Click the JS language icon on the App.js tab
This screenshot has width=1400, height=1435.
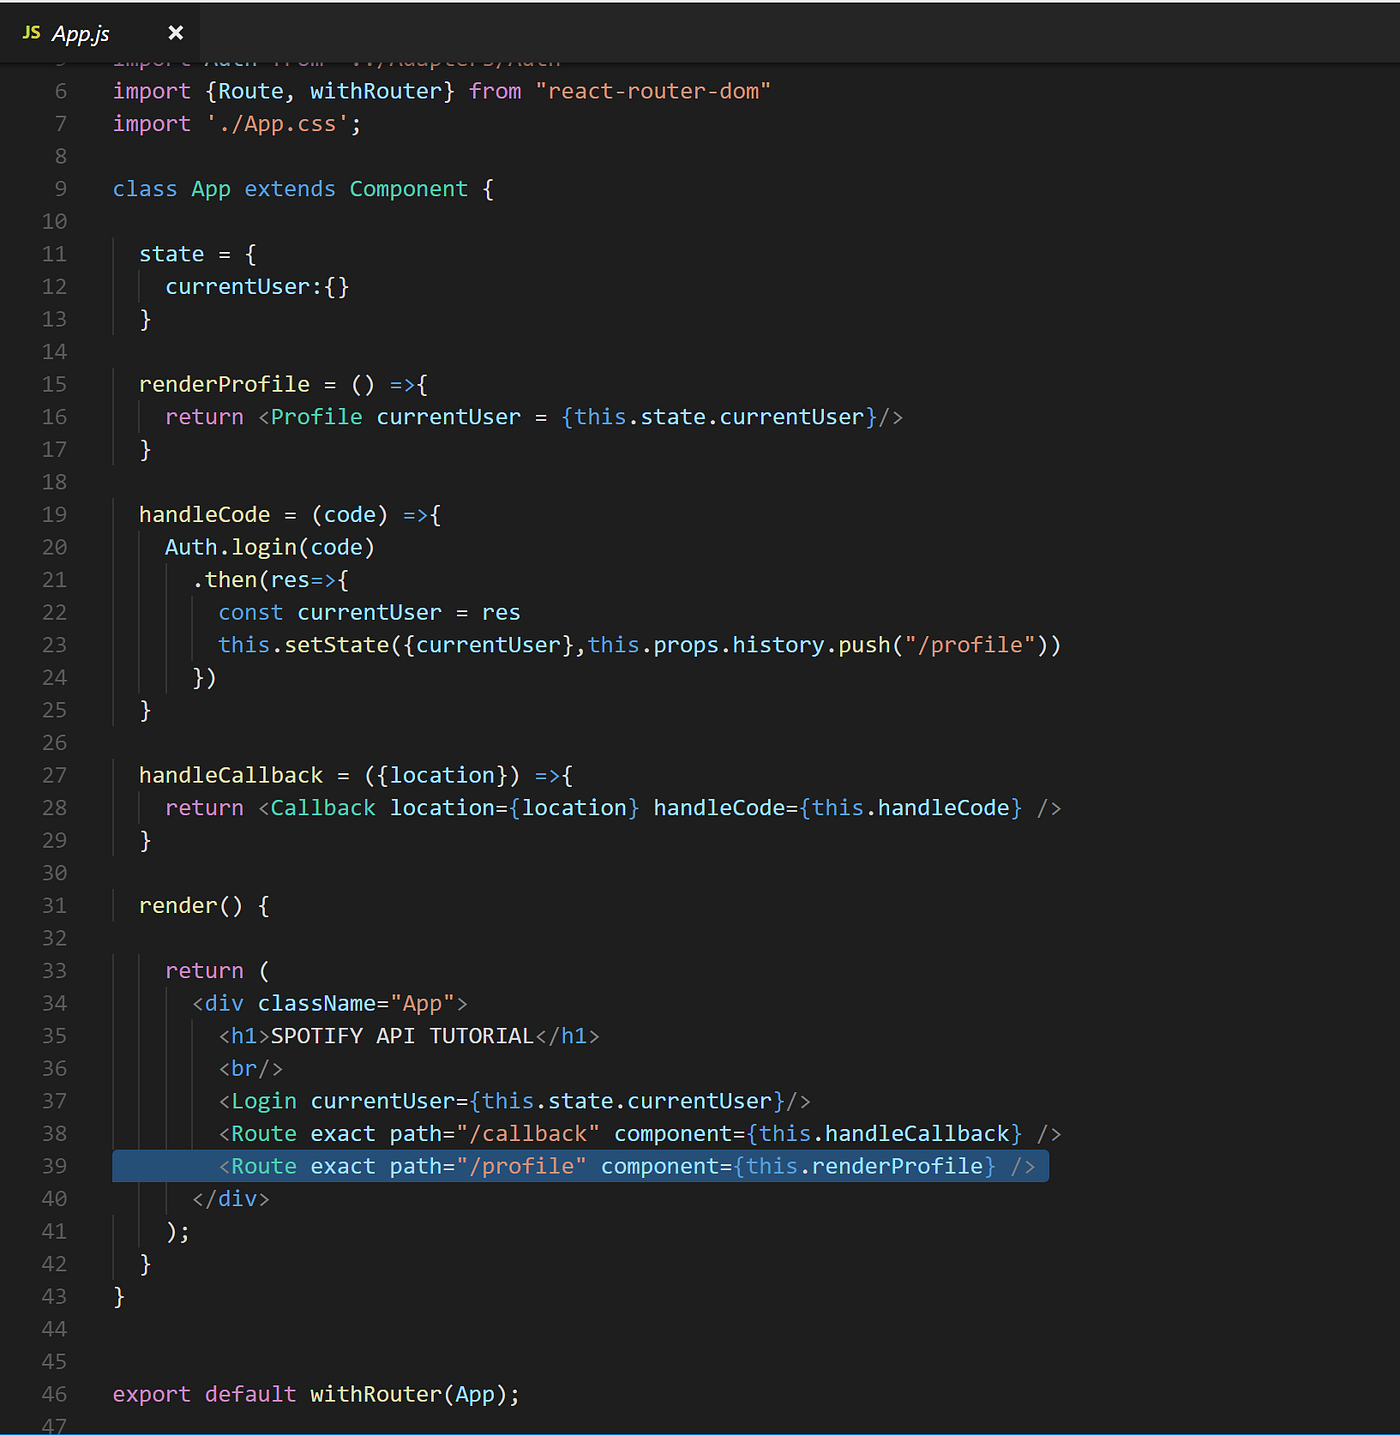pyautogui.click(x=32, y=32)
